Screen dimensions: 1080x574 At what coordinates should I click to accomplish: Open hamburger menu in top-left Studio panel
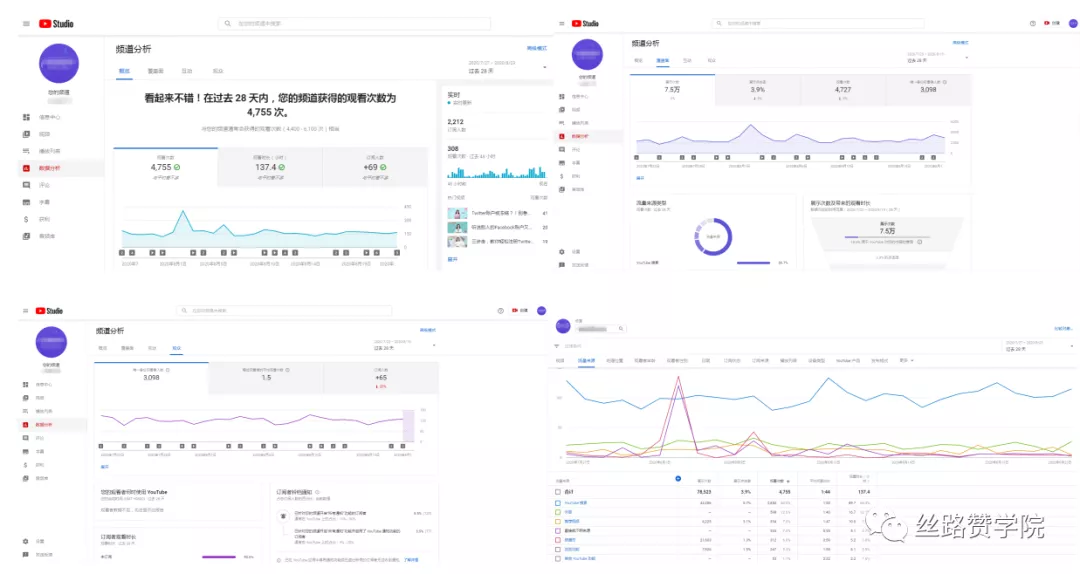point(26,23)
